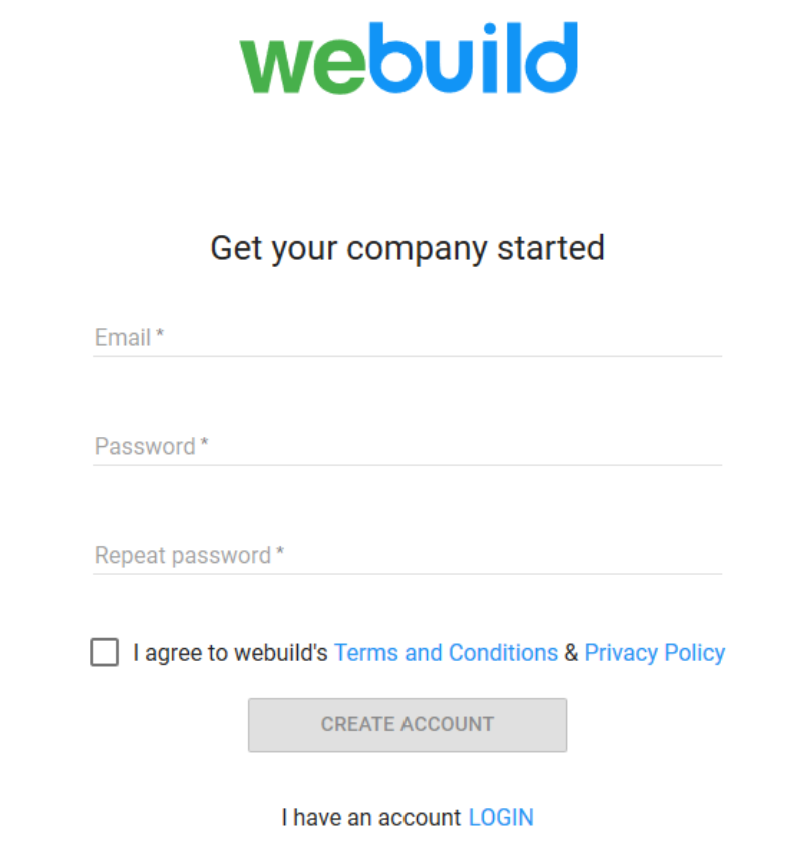Click the asterisk after Repeat password
Viewport: 804px width, 864px height.
tap(280, 552)
